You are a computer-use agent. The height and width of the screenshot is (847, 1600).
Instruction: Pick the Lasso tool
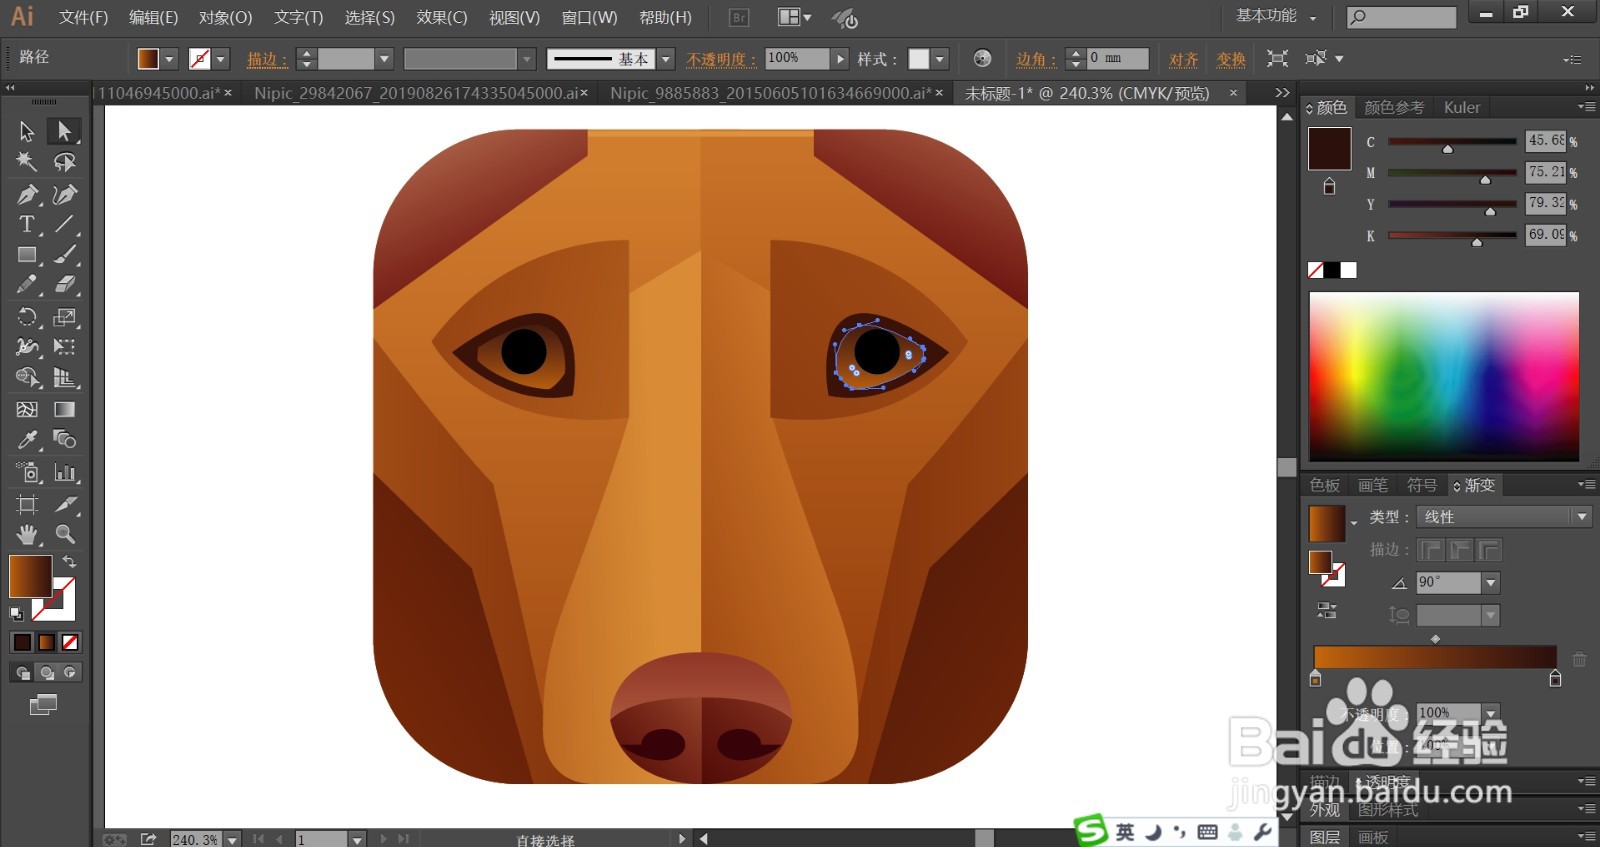pos(64,162)
